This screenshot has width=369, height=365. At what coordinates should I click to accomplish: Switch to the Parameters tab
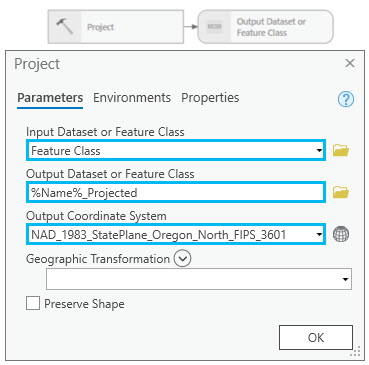(x=50, y=98)
